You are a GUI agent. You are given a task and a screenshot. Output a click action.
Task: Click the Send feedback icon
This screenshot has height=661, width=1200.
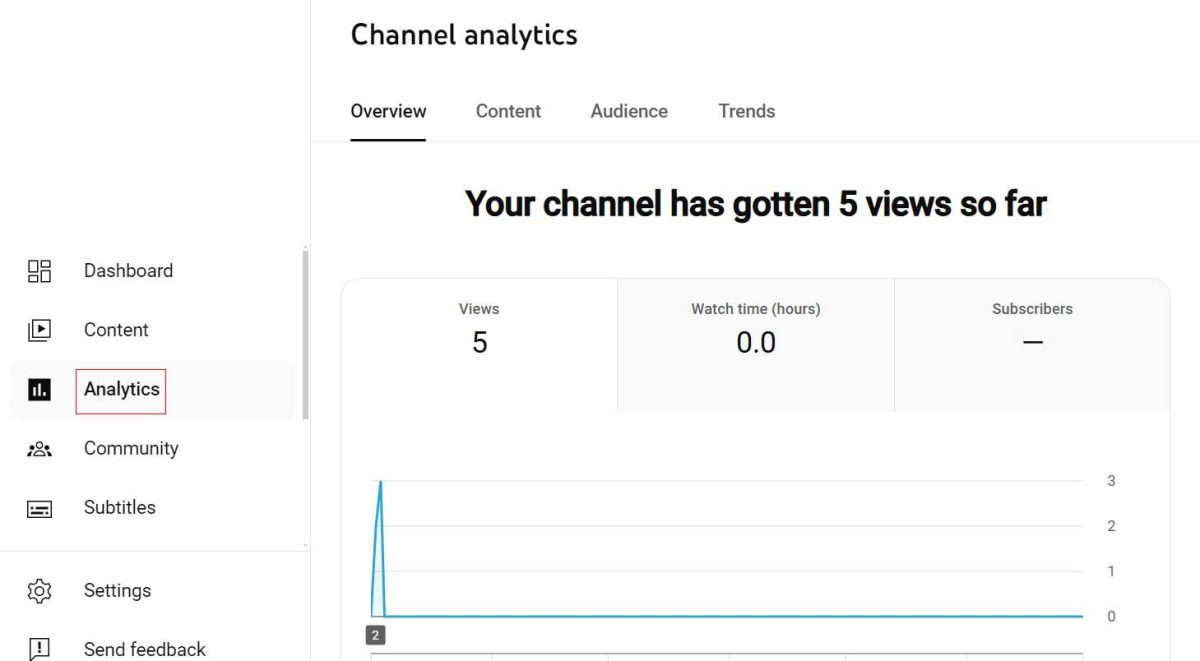coord(39,649)
